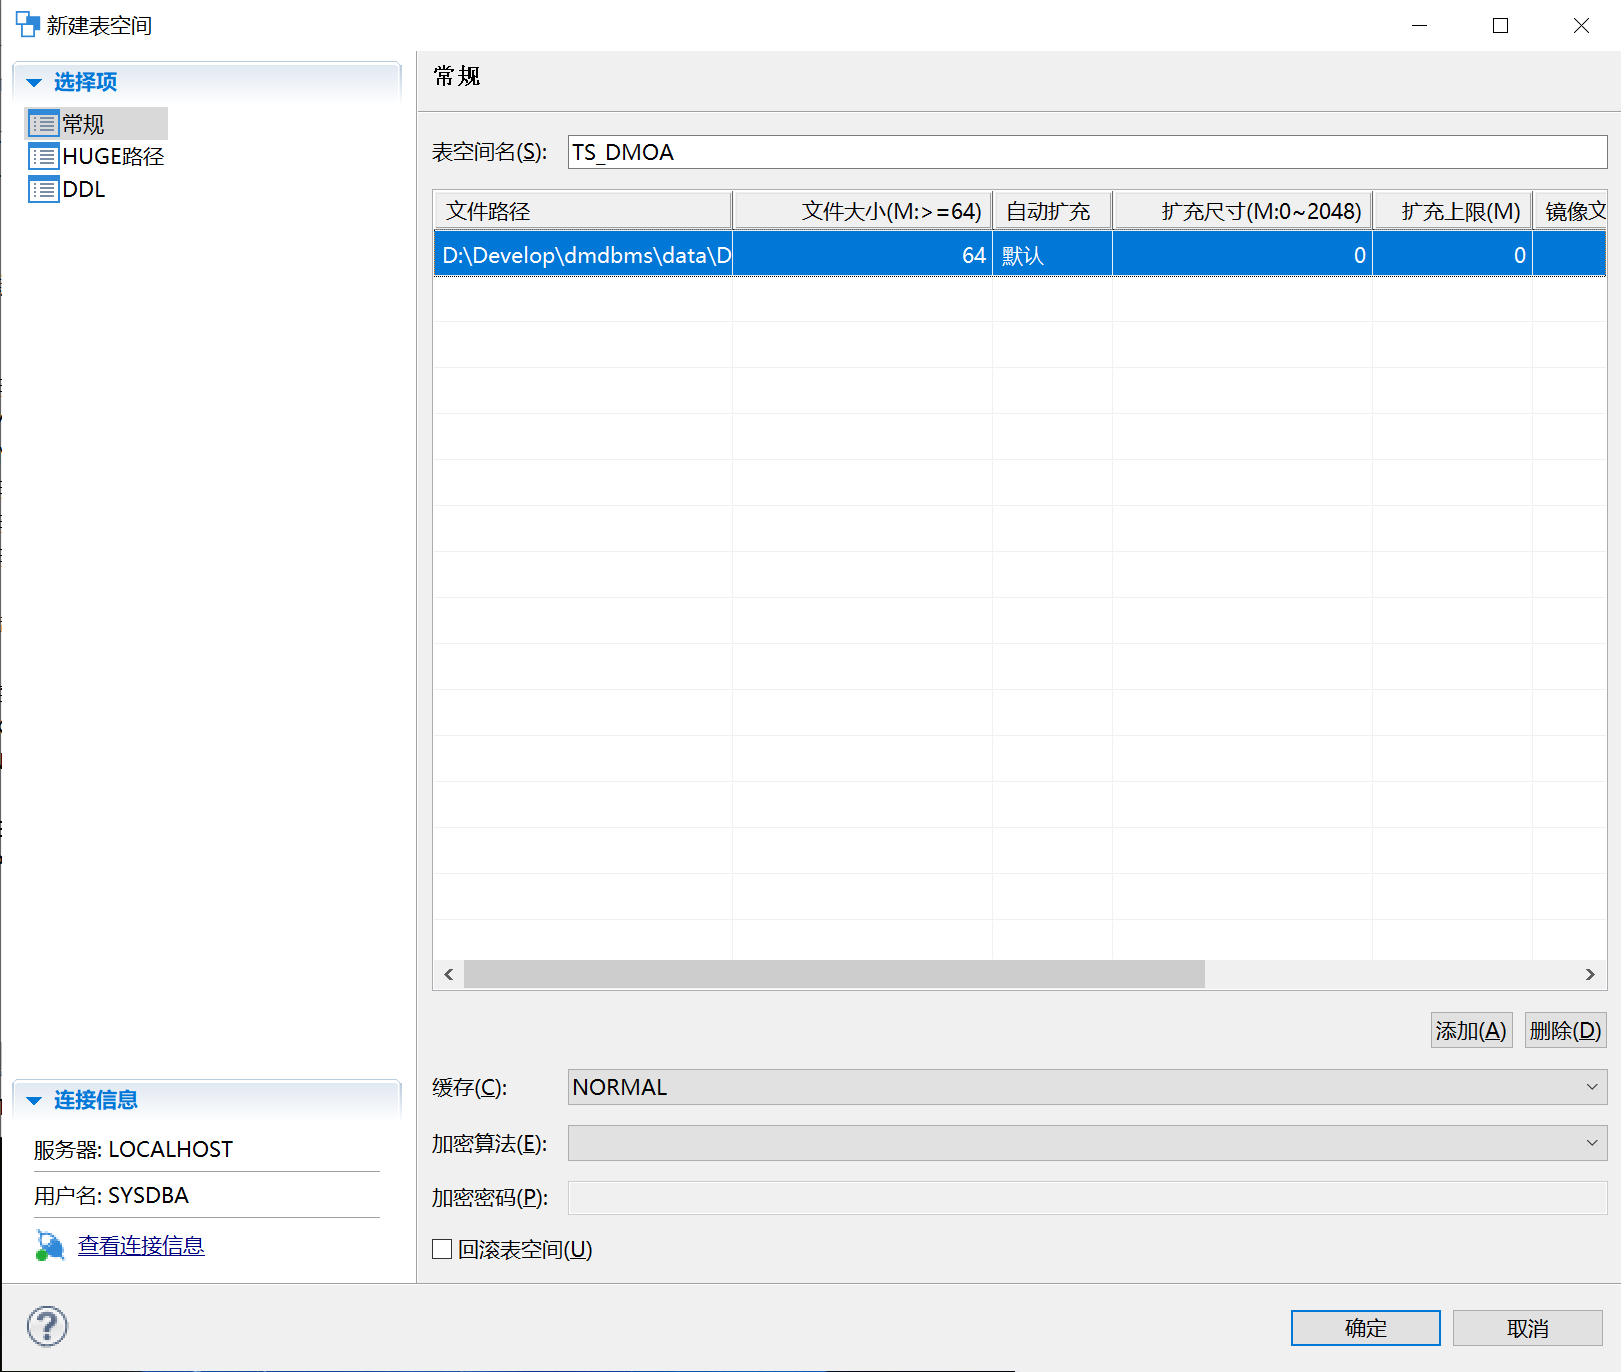
Task: Click the 常规 list icon in sidebar
Action: [43, 124]
